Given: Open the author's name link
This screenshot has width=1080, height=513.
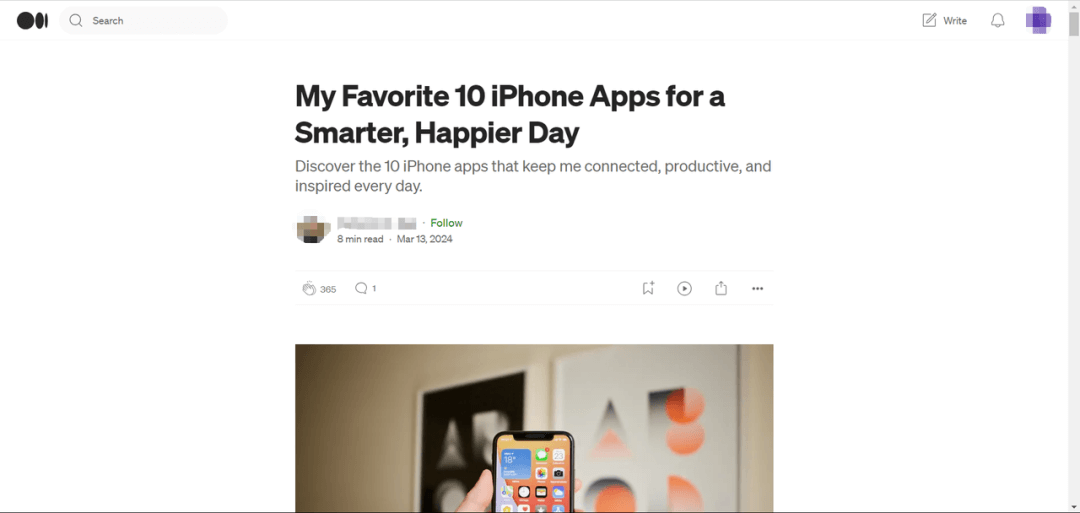Looking at the screenshot, I should [376, 223].
